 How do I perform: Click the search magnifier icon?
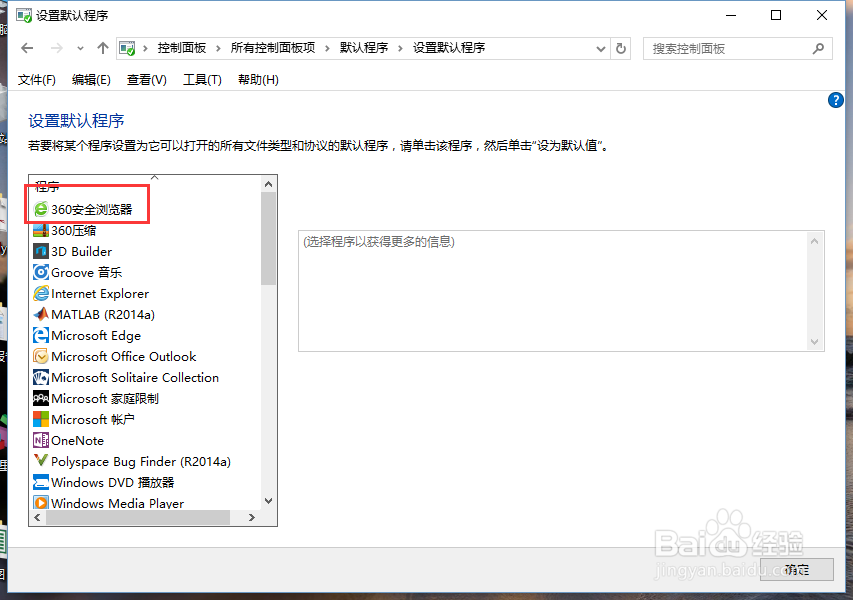pos(818,48)
